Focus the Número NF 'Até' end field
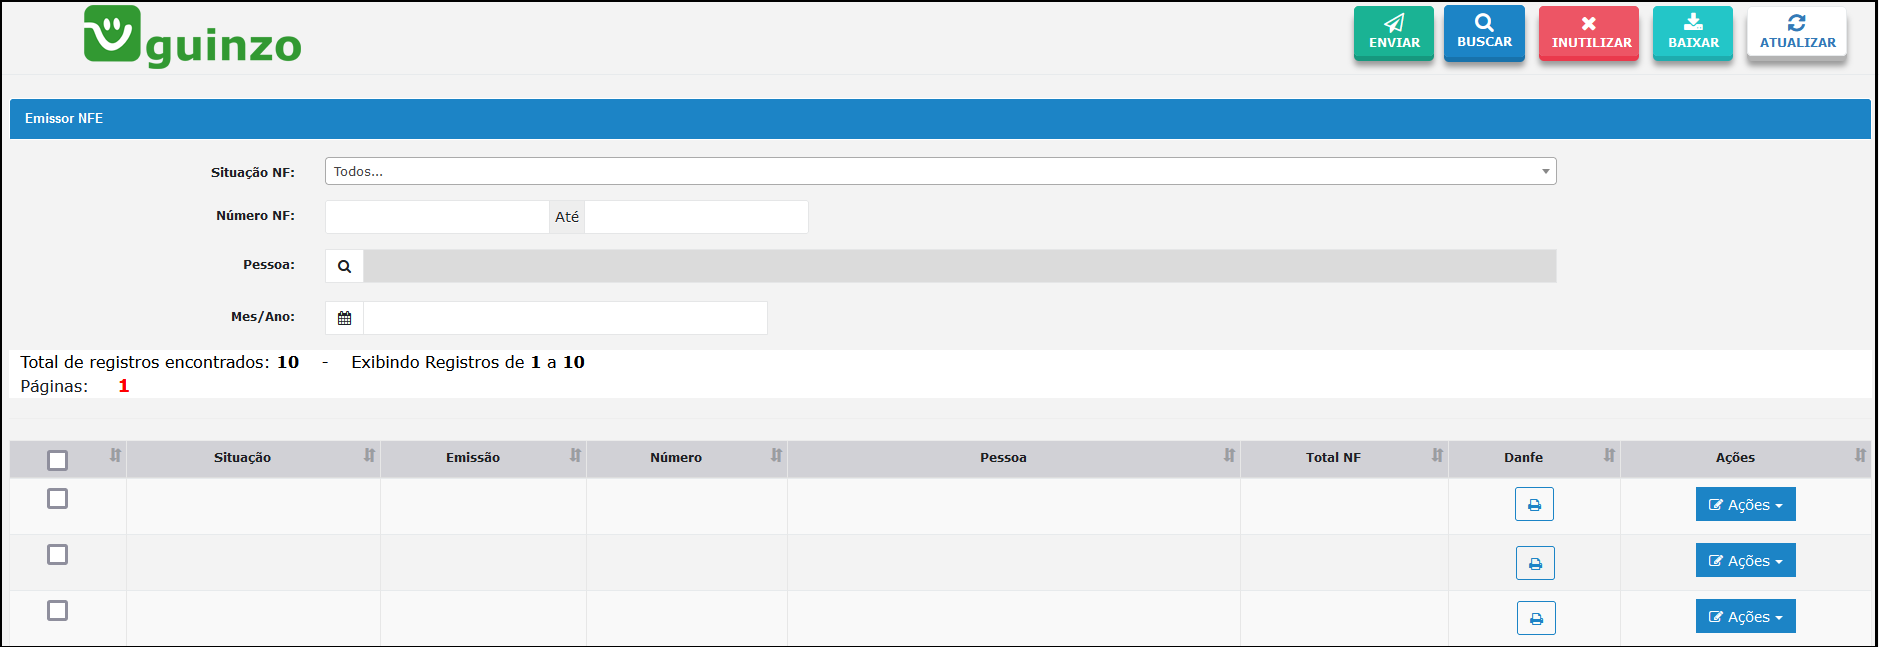 click(x=696, y=217)
